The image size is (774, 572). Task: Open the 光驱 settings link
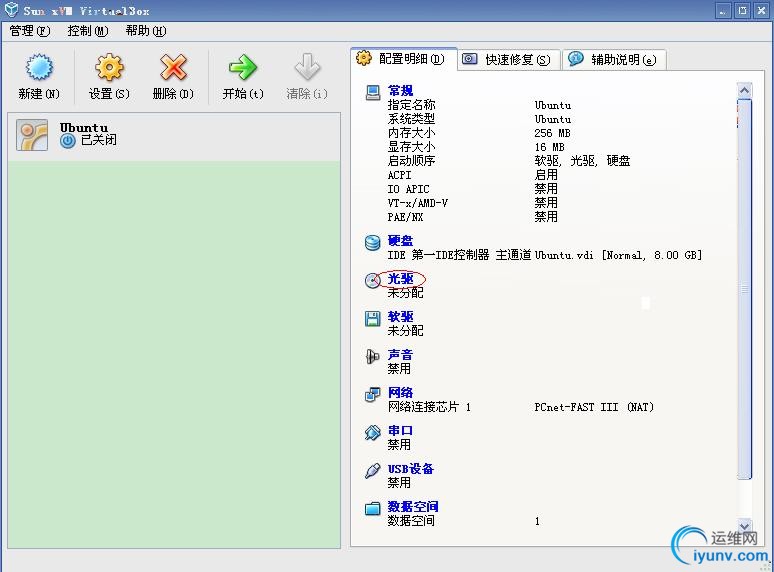tap(400, 279)
